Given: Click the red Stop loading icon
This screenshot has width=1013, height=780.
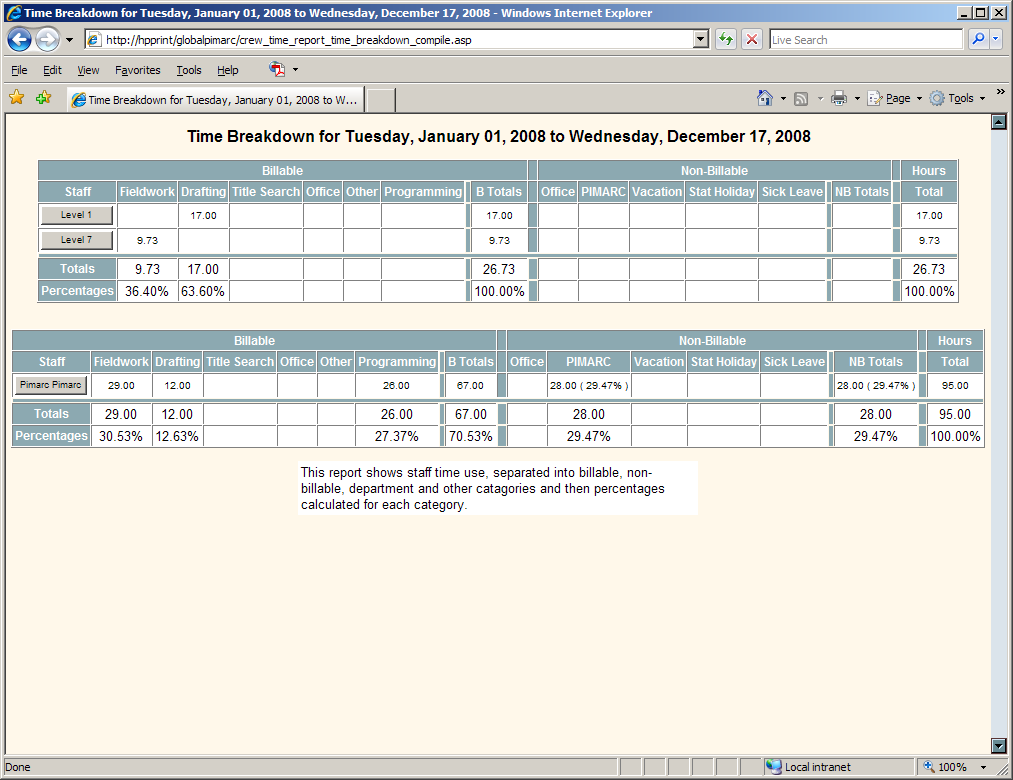Looking at the screenshot, I should 751,39.
